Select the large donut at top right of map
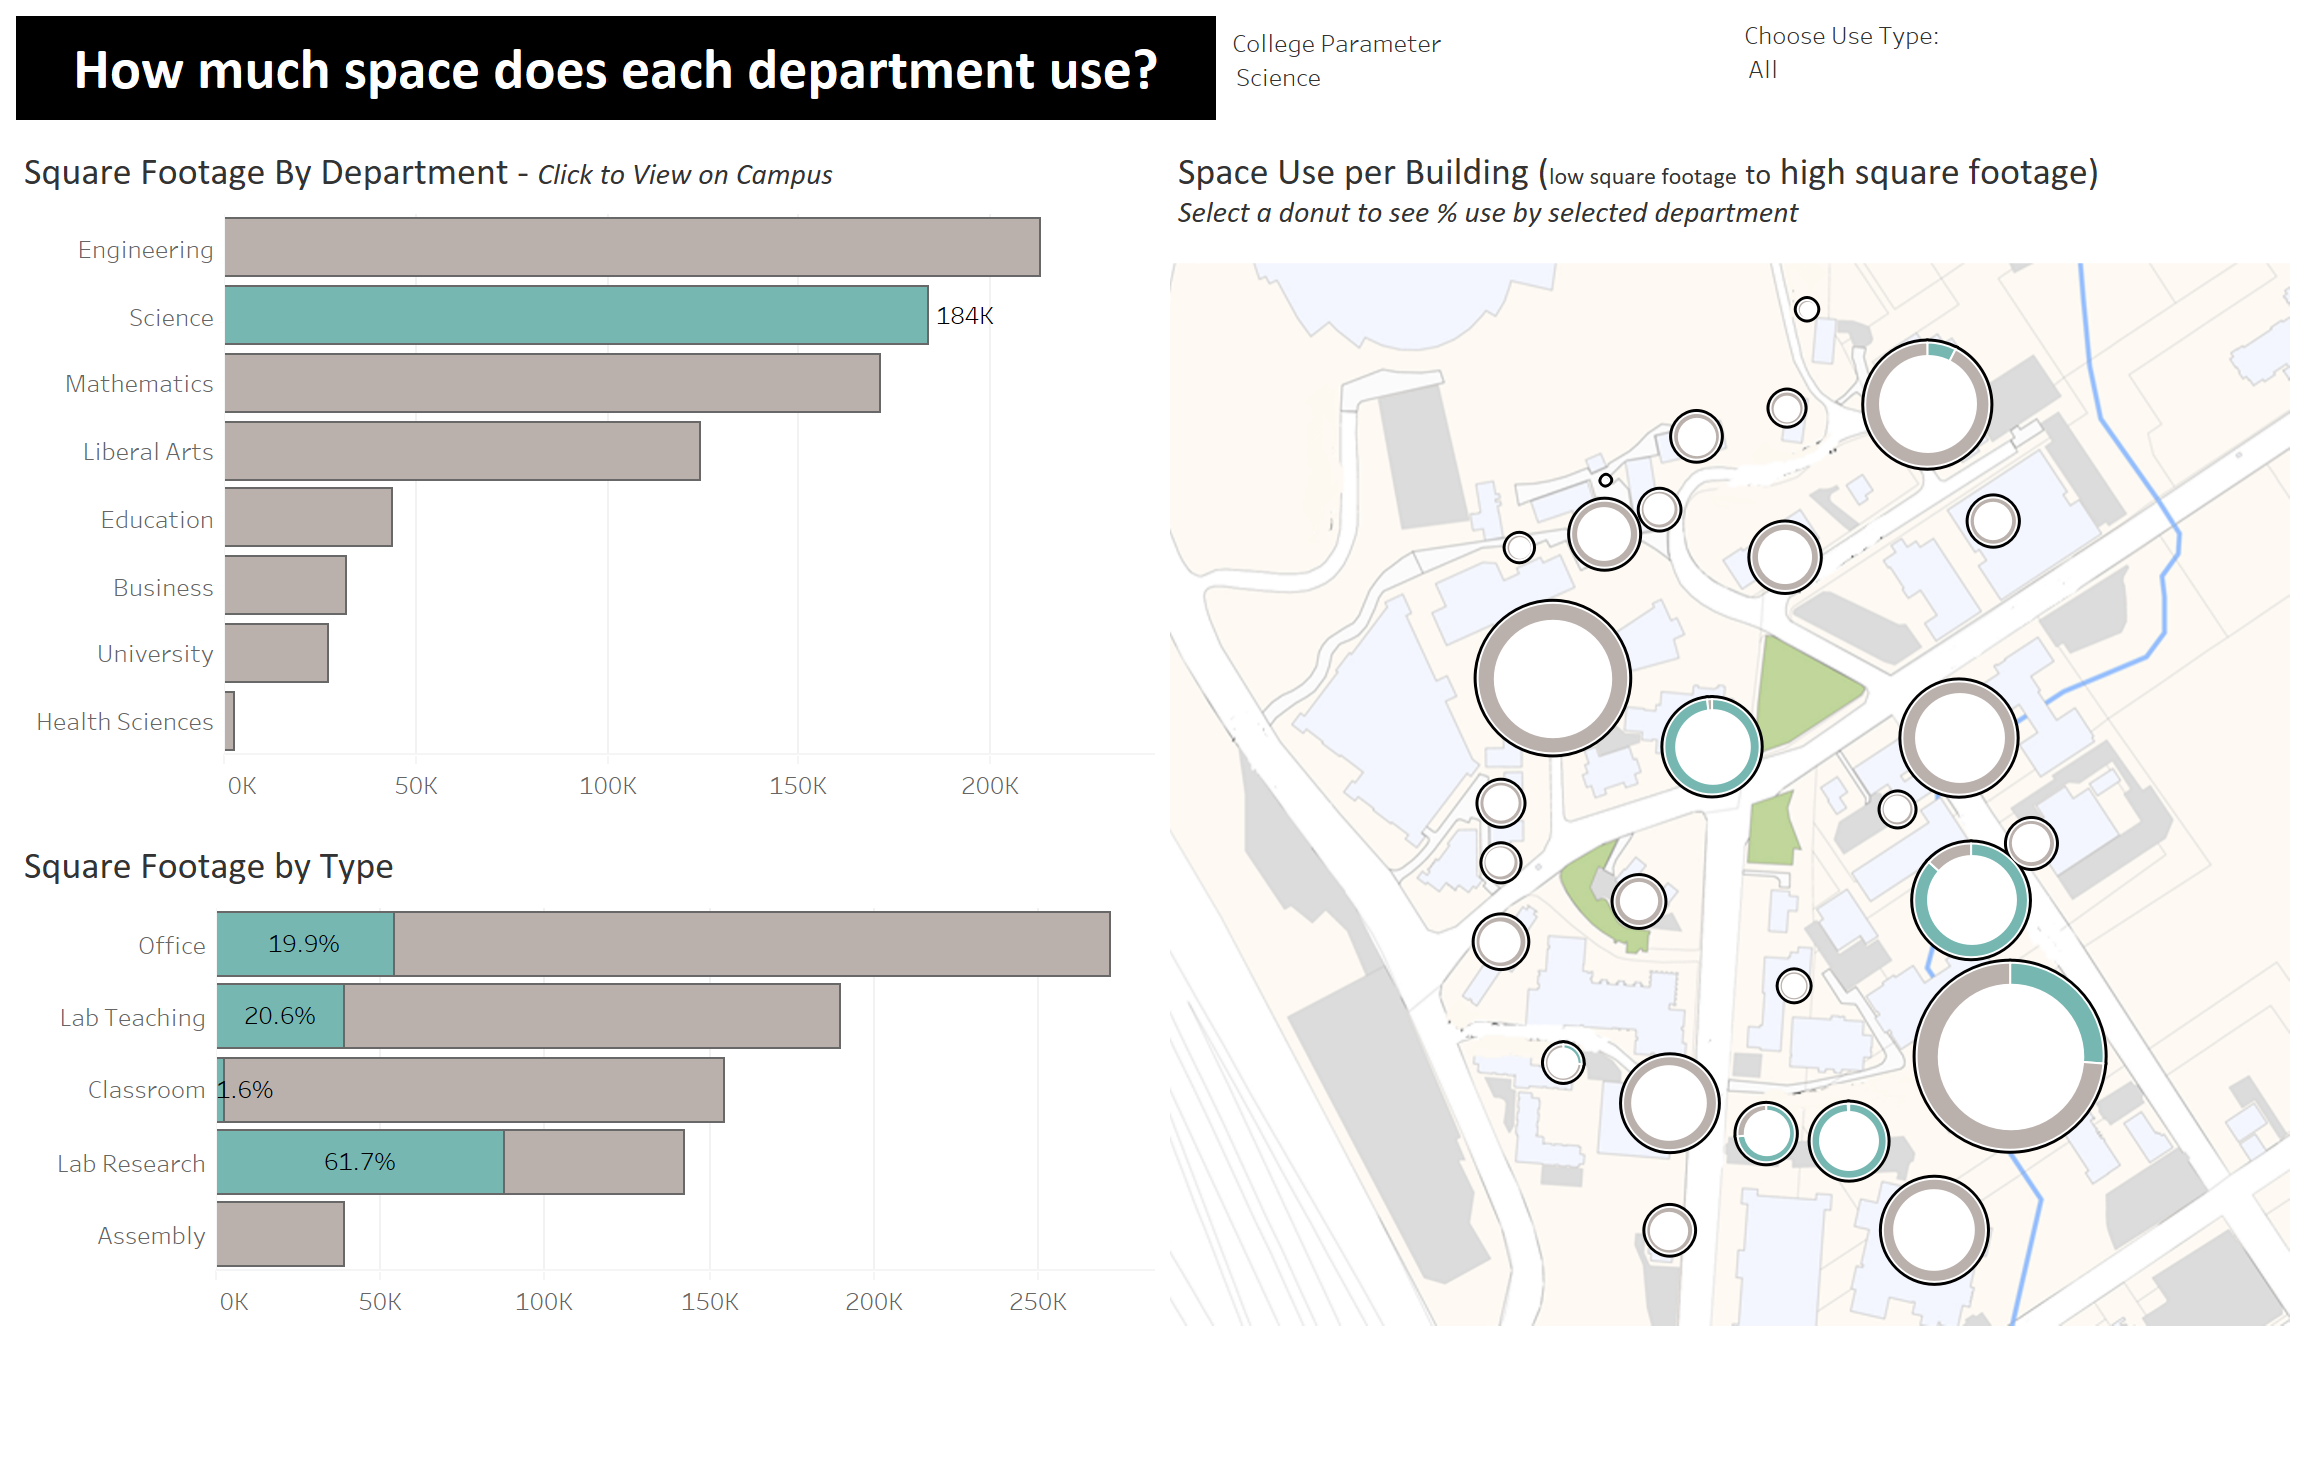 click(x=1927, y=405)
